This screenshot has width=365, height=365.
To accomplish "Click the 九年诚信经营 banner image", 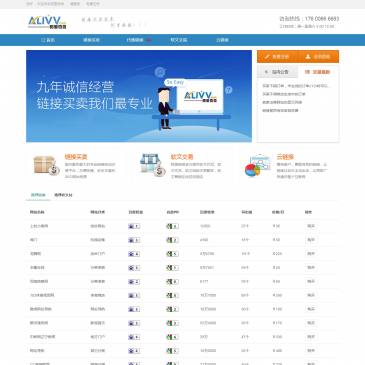I will tap(139, 96).
